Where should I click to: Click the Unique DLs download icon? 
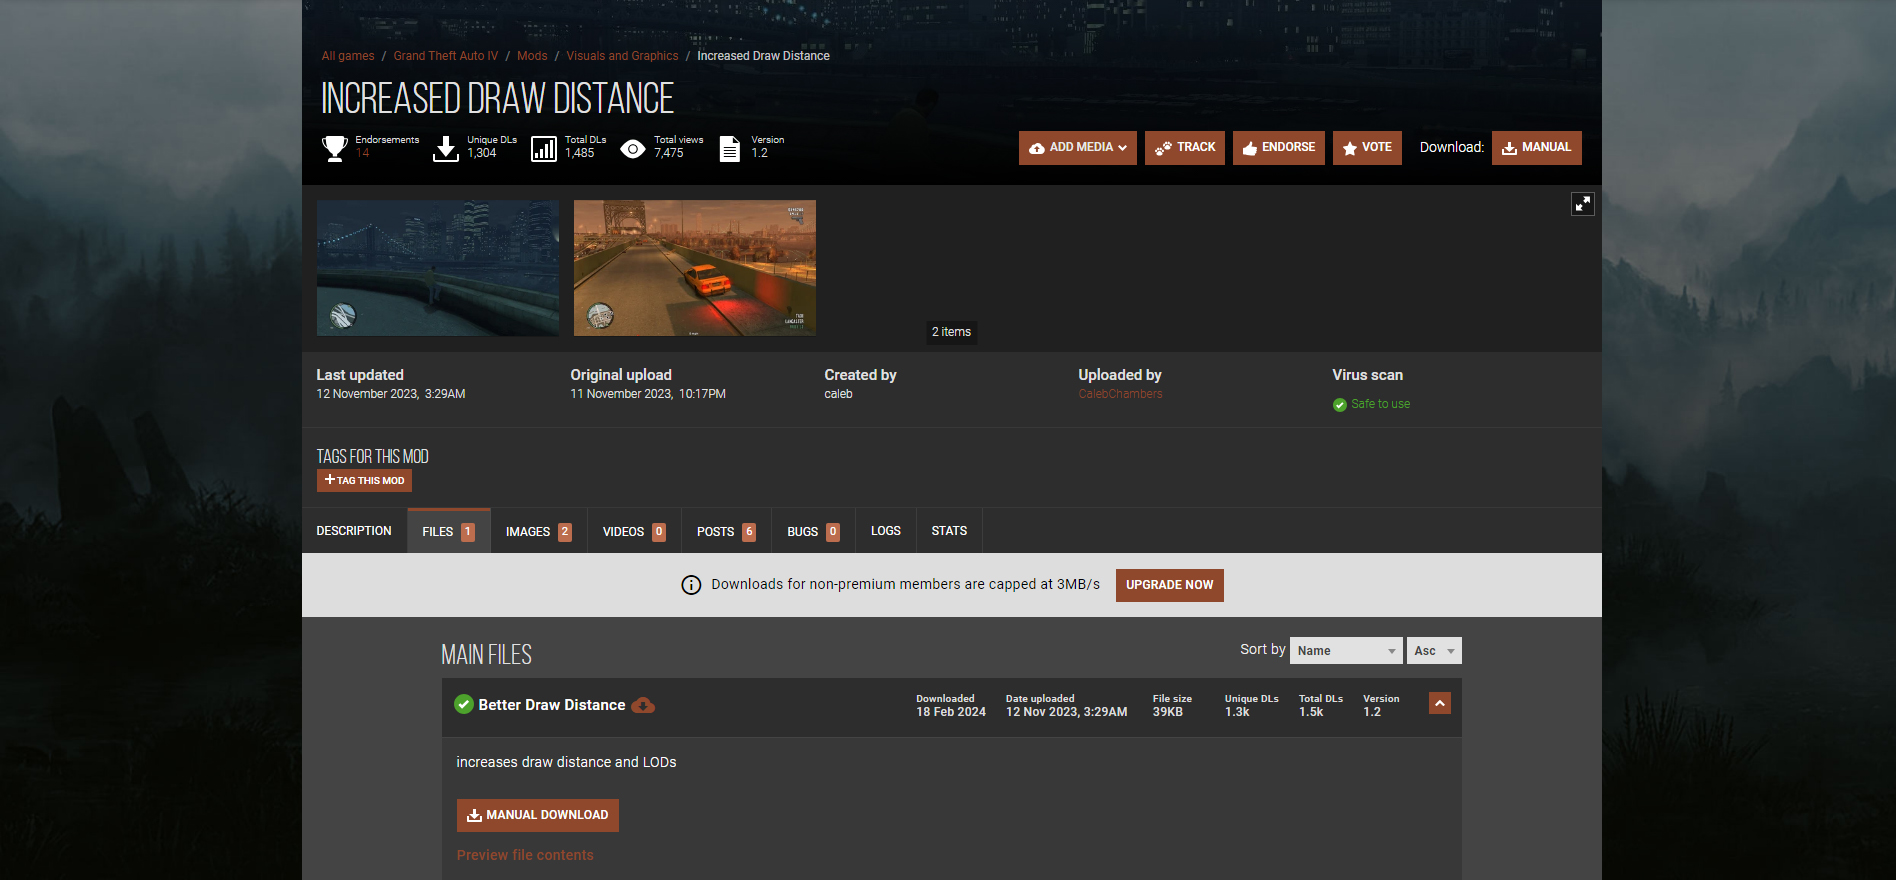pyautogui.click(x=446, y=148)
